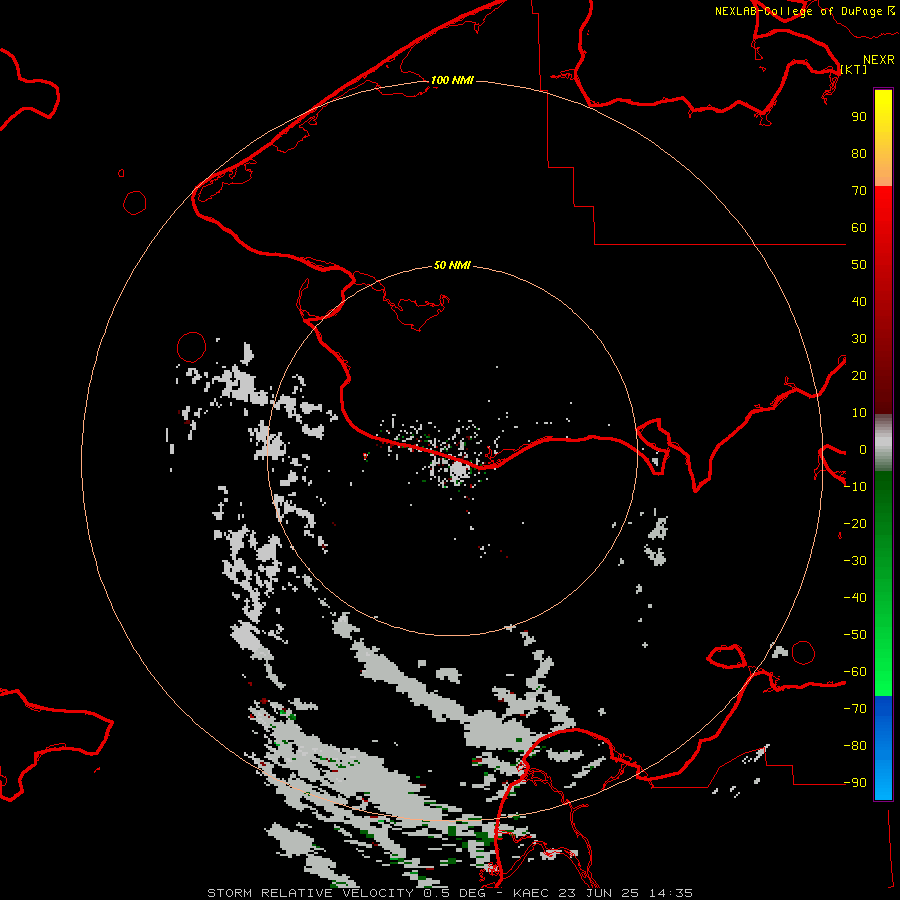Click the 100 NMI range ring label
This screenshot has height=900, width=900.
(x=452, y=80)
